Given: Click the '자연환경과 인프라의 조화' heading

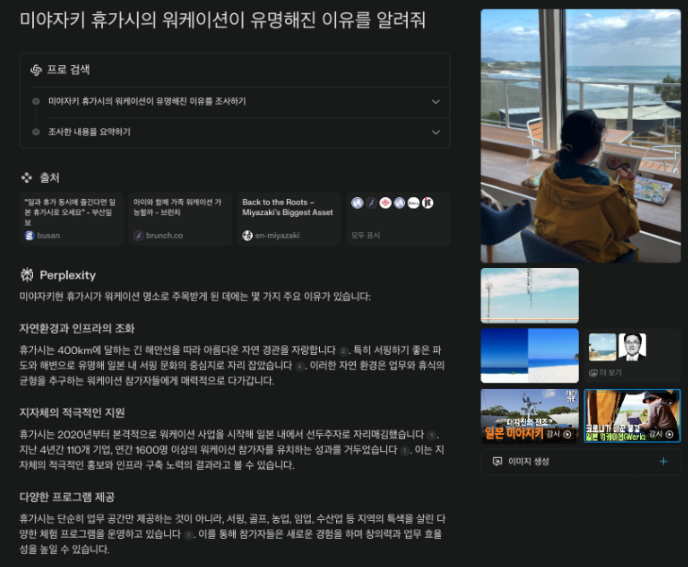Looking at the screenshot, I should click(77, 329).
